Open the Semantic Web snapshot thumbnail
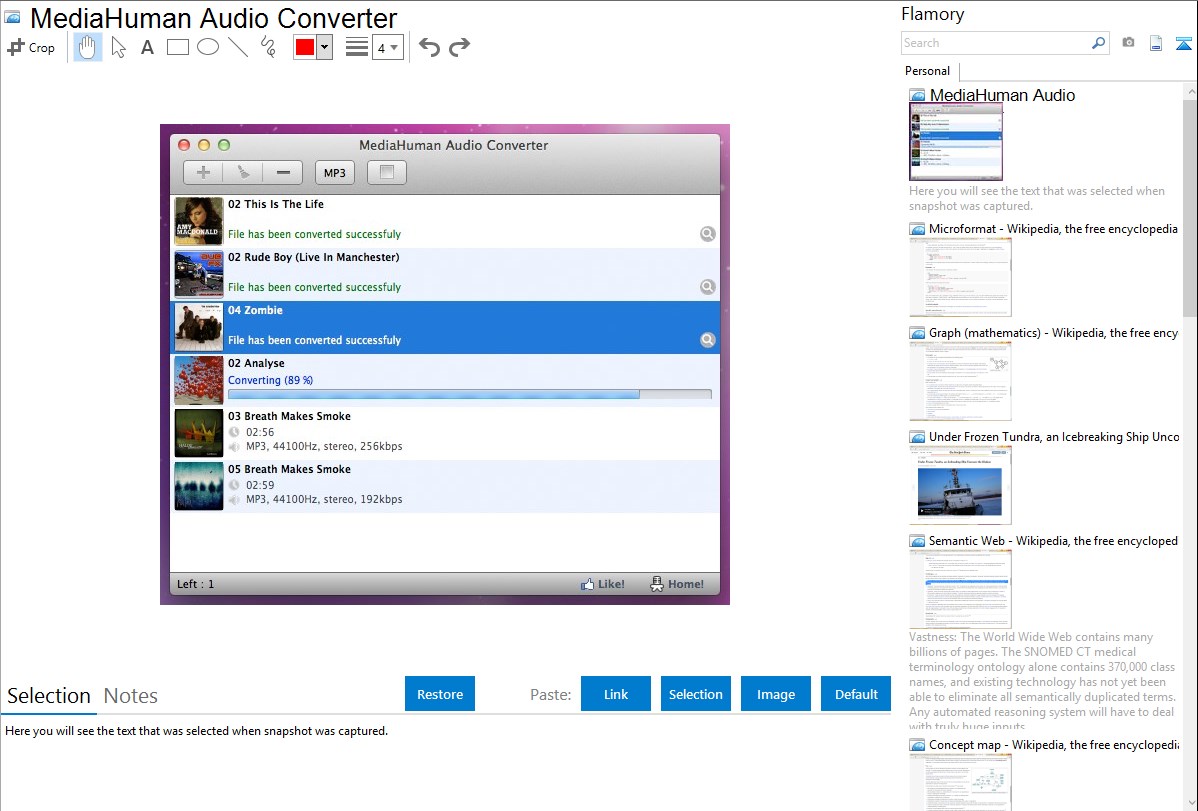Image resolution: width=1198 pixels, height=811 pixels. pyautogui.click(x=960, y=589)
